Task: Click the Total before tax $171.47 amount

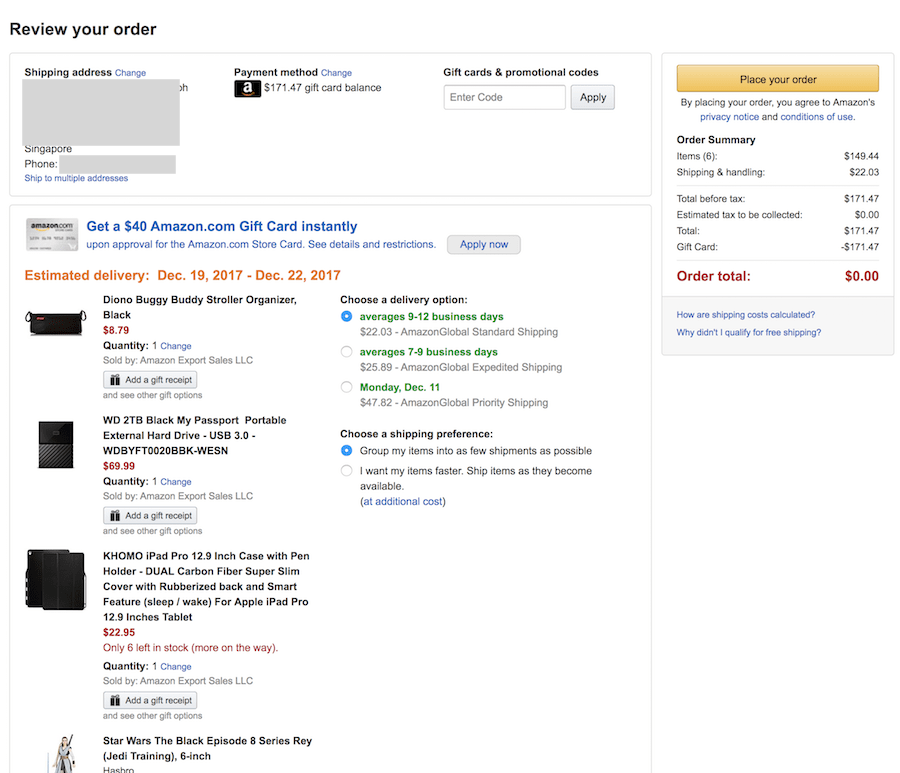Action: tap(861, 199)
